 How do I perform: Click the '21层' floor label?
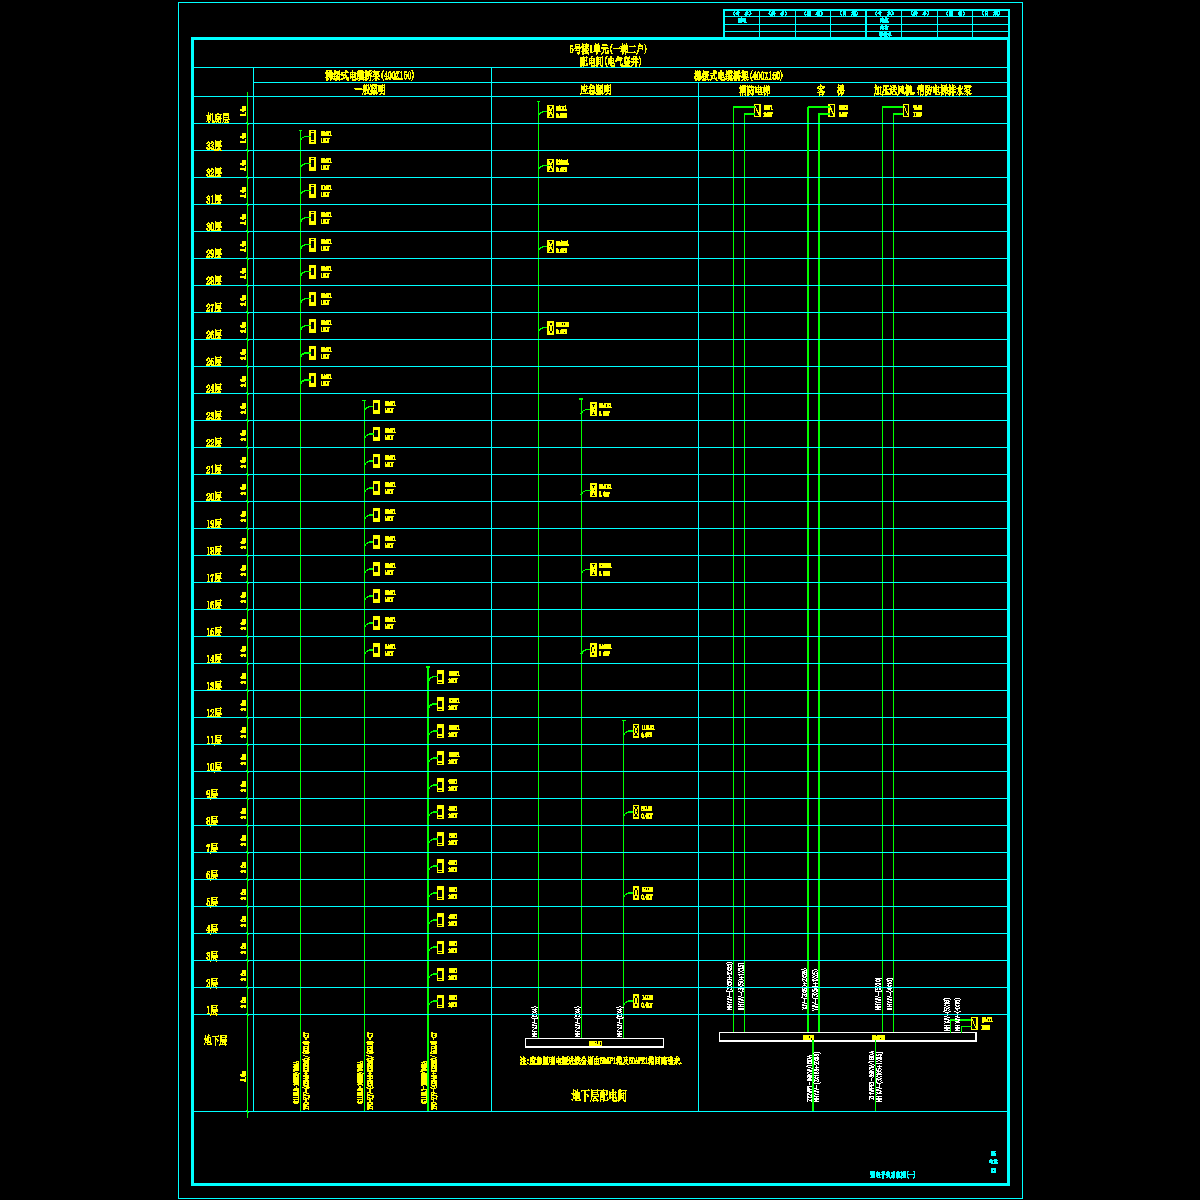pos(214,469)
